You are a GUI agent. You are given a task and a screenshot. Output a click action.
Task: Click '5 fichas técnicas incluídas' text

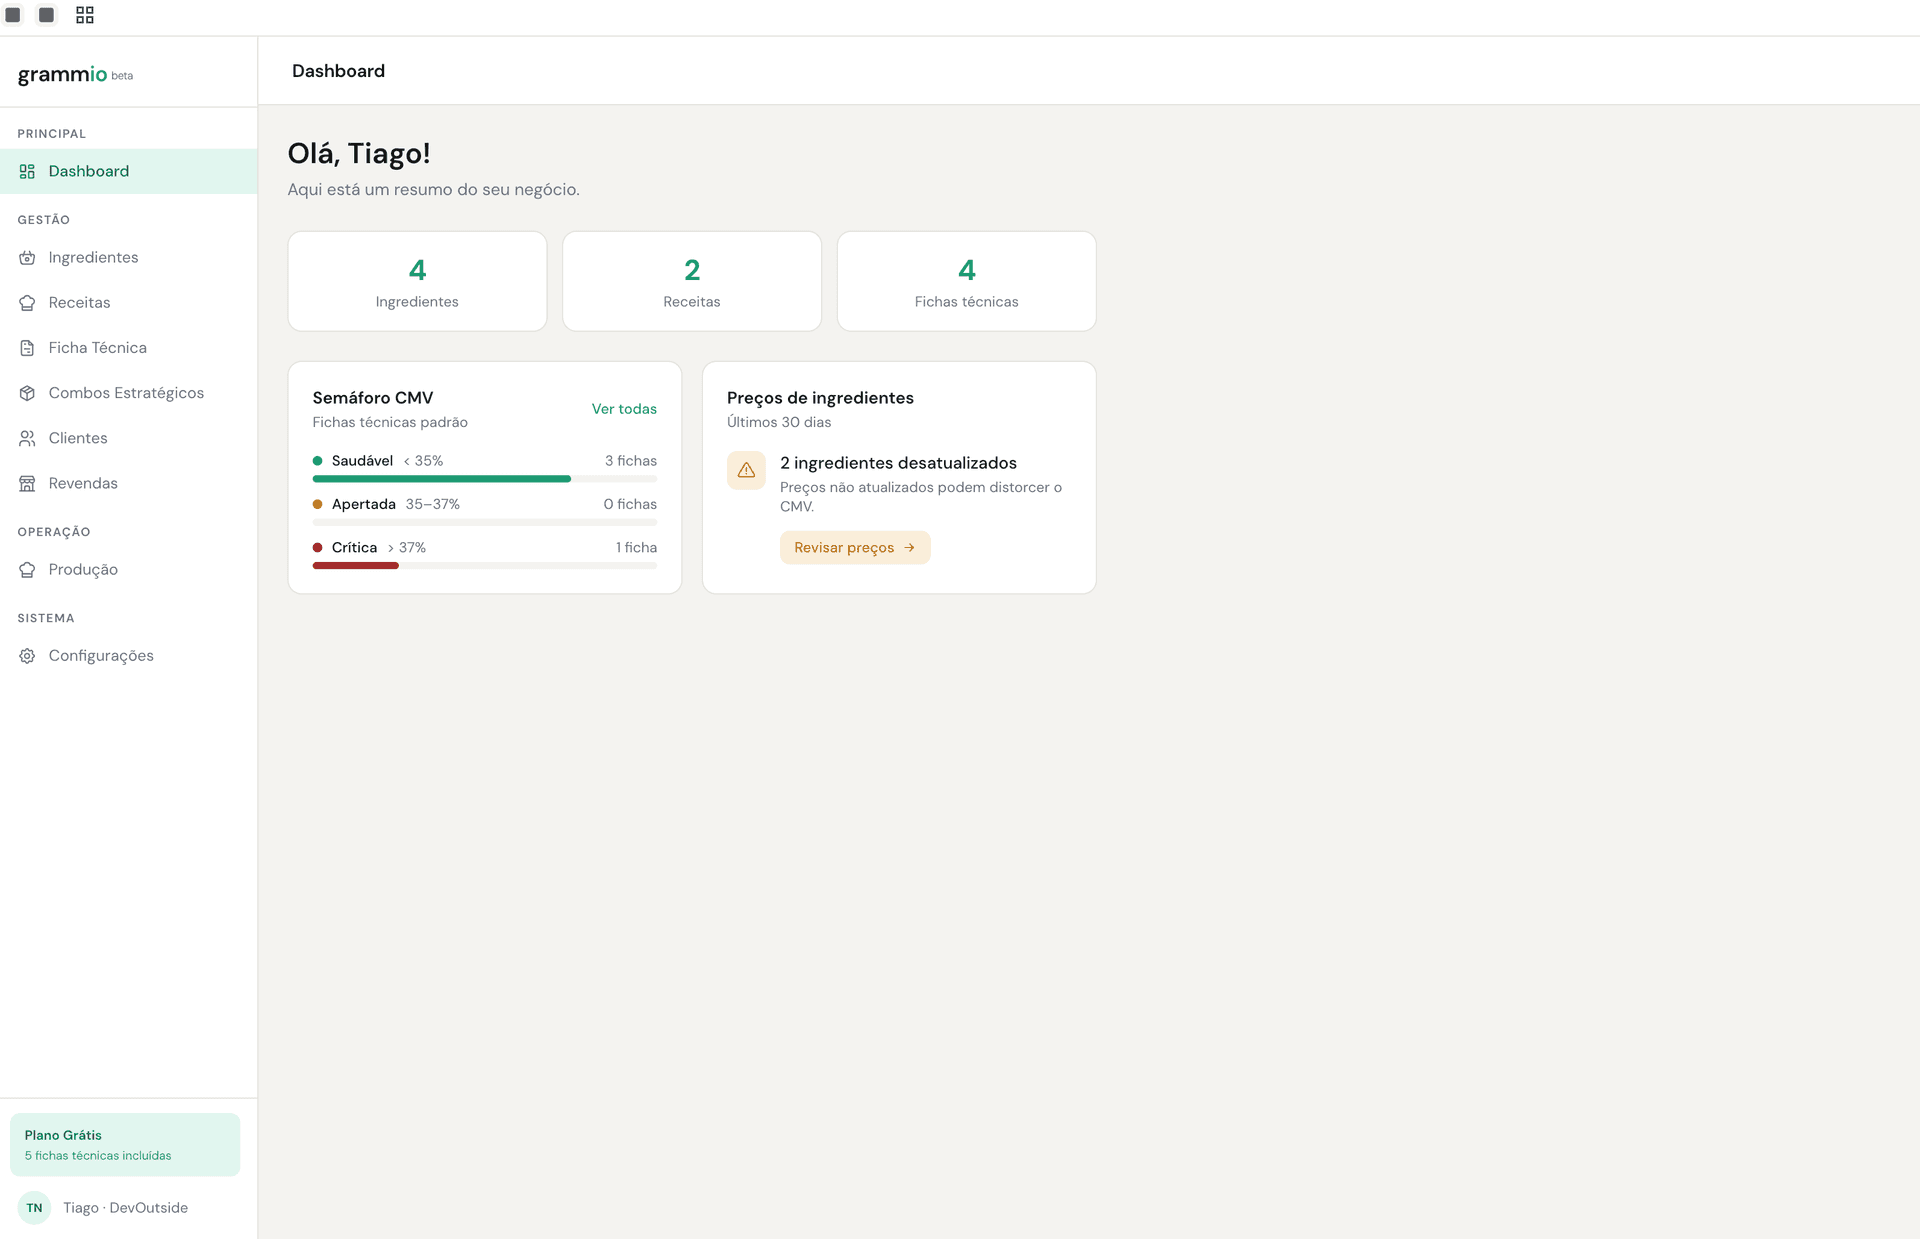coord(98,1156)
